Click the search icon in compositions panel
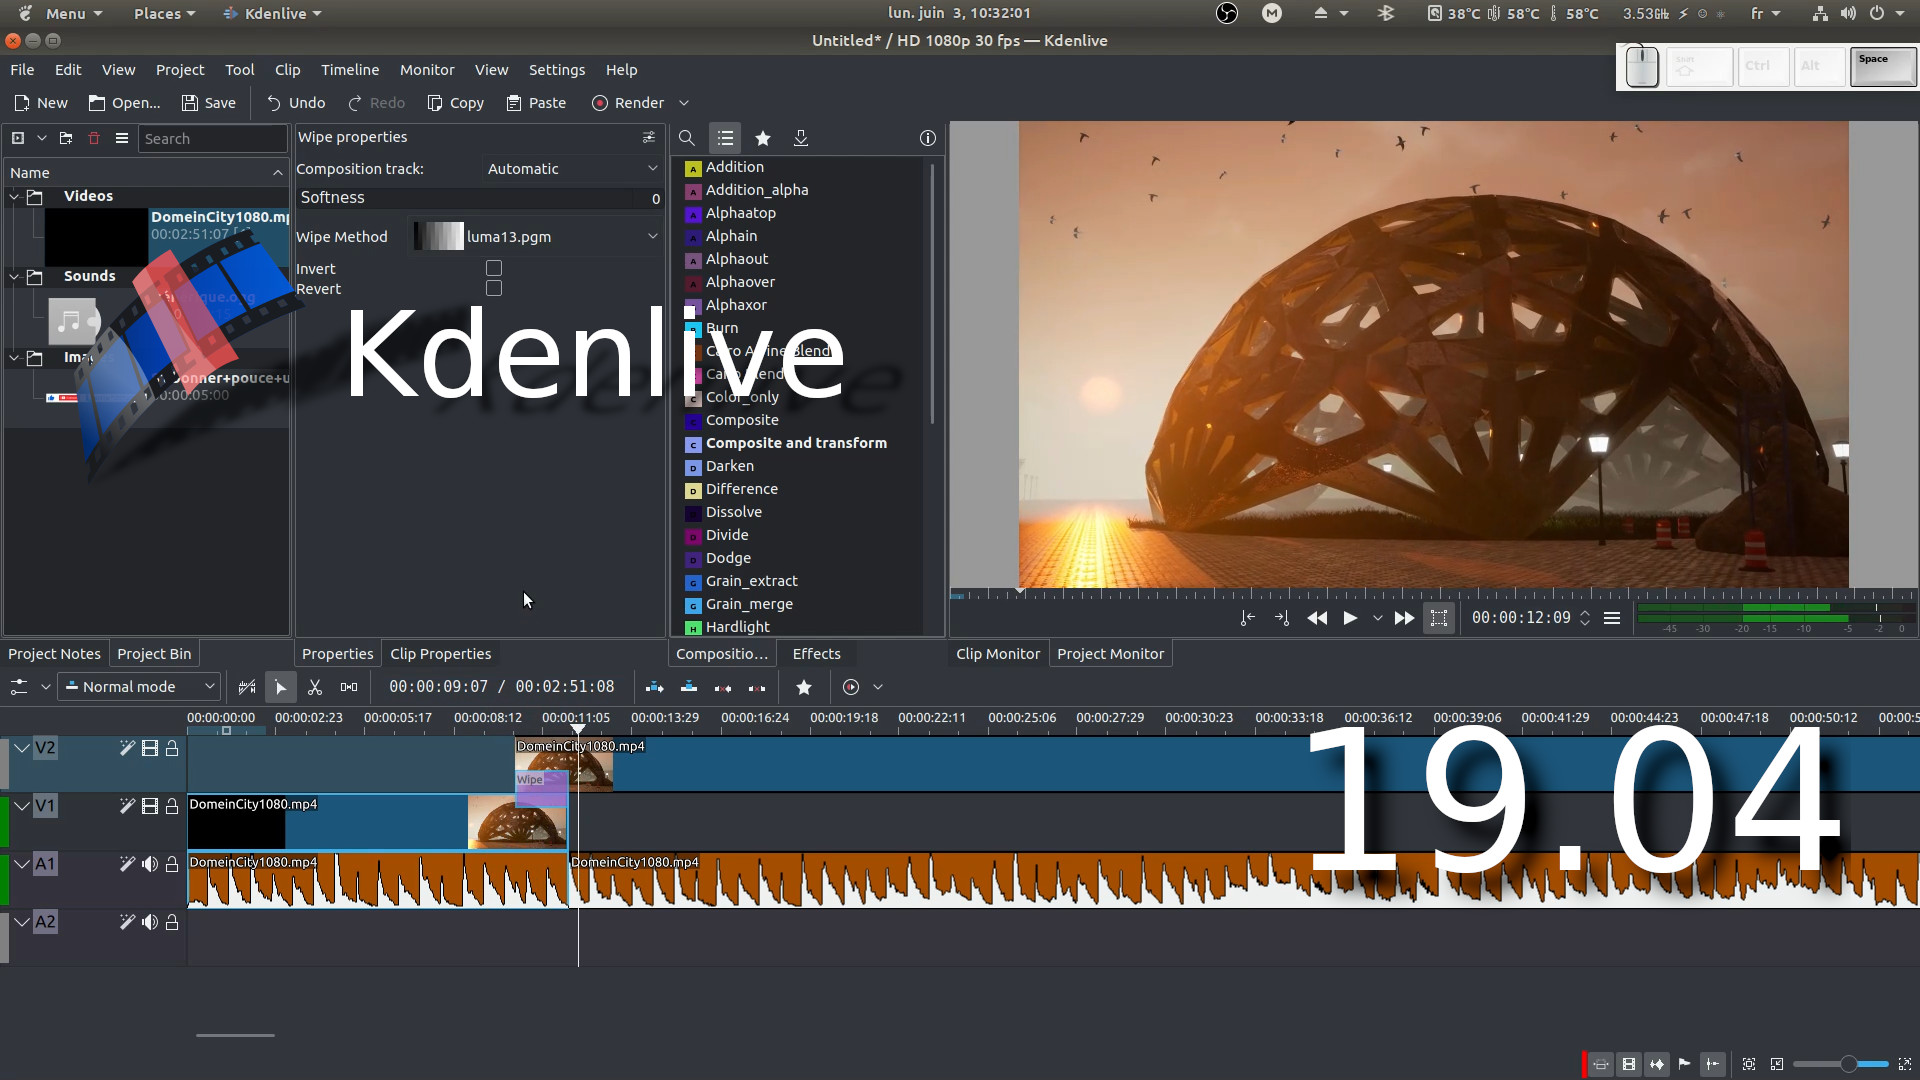Image resolution: width=1920 pixels, height=1080 pixels. click(x=687, y=138)
